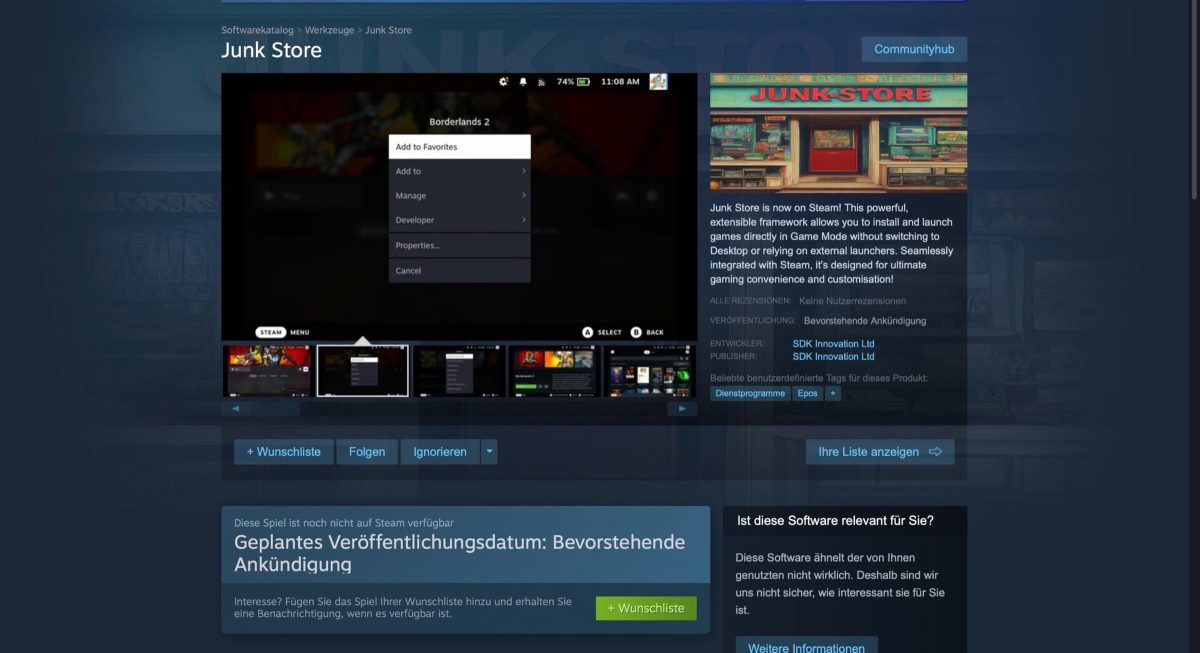
Task: Click the large 'Junk Store' page title
Action: (x=272, y=50)
